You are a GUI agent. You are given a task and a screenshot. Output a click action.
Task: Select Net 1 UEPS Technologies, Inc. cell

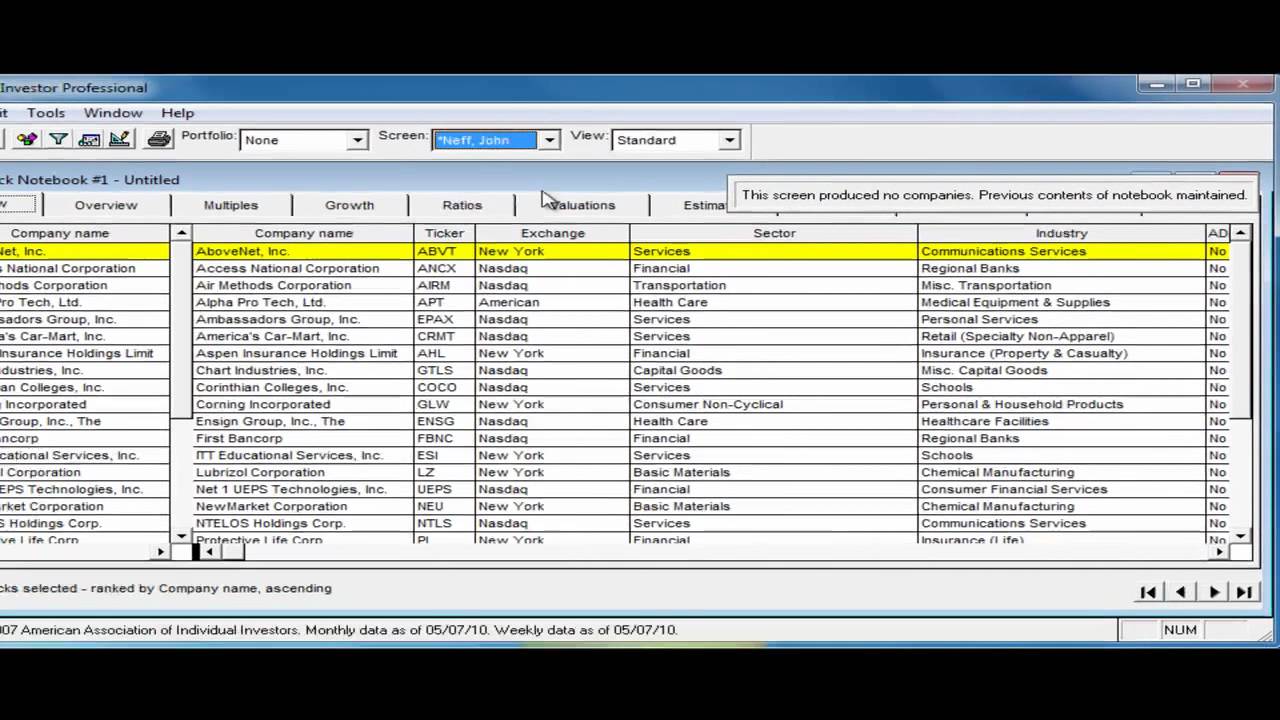303,489
